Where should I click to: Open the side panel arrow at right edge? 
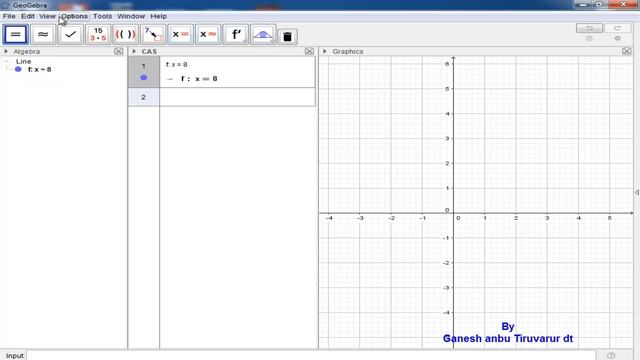point(637,192)
